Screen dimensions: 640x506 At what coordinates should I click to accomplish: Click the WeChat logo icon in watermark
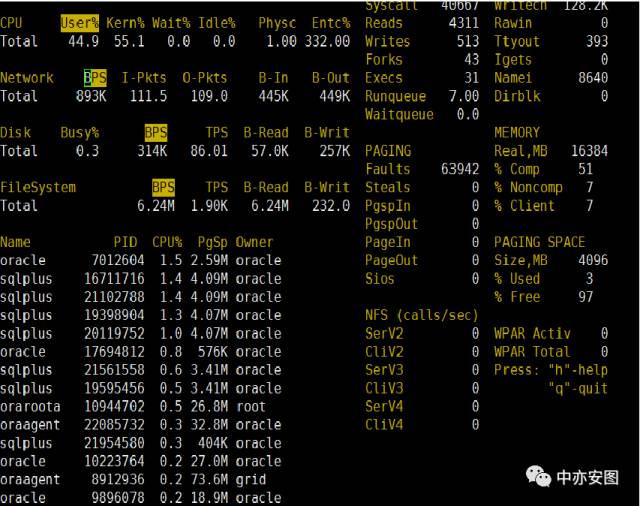click(538, 476)
